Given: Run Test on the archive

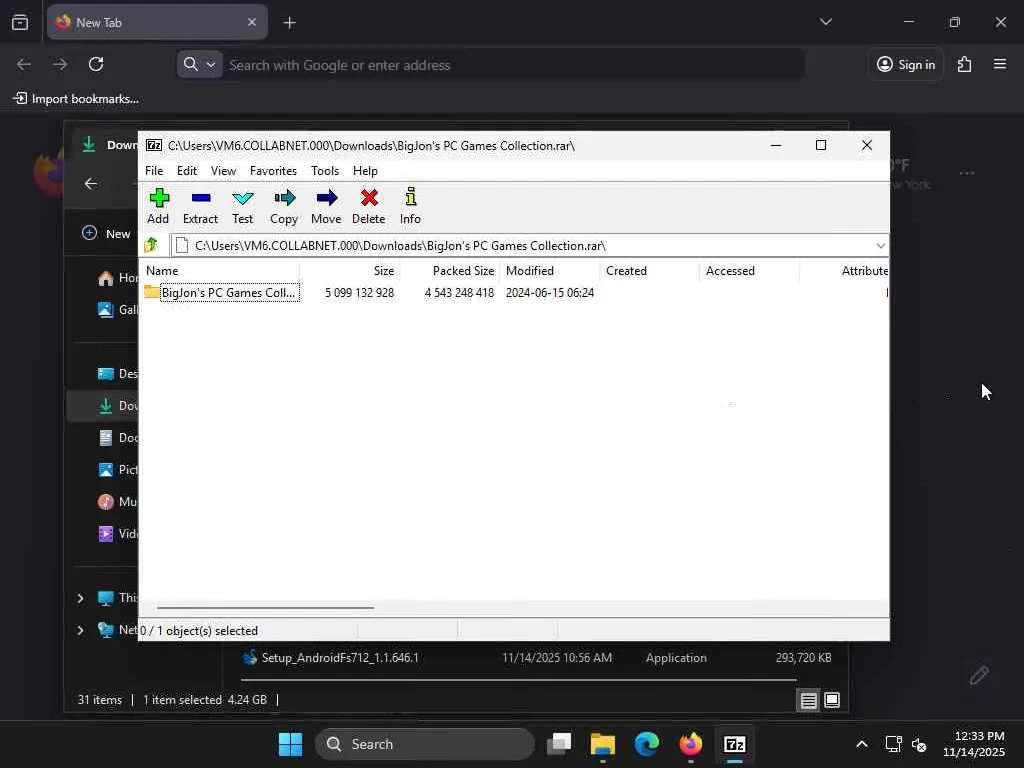Looking at the screenshot, I should pyautogui.click(x=242, y=206).
